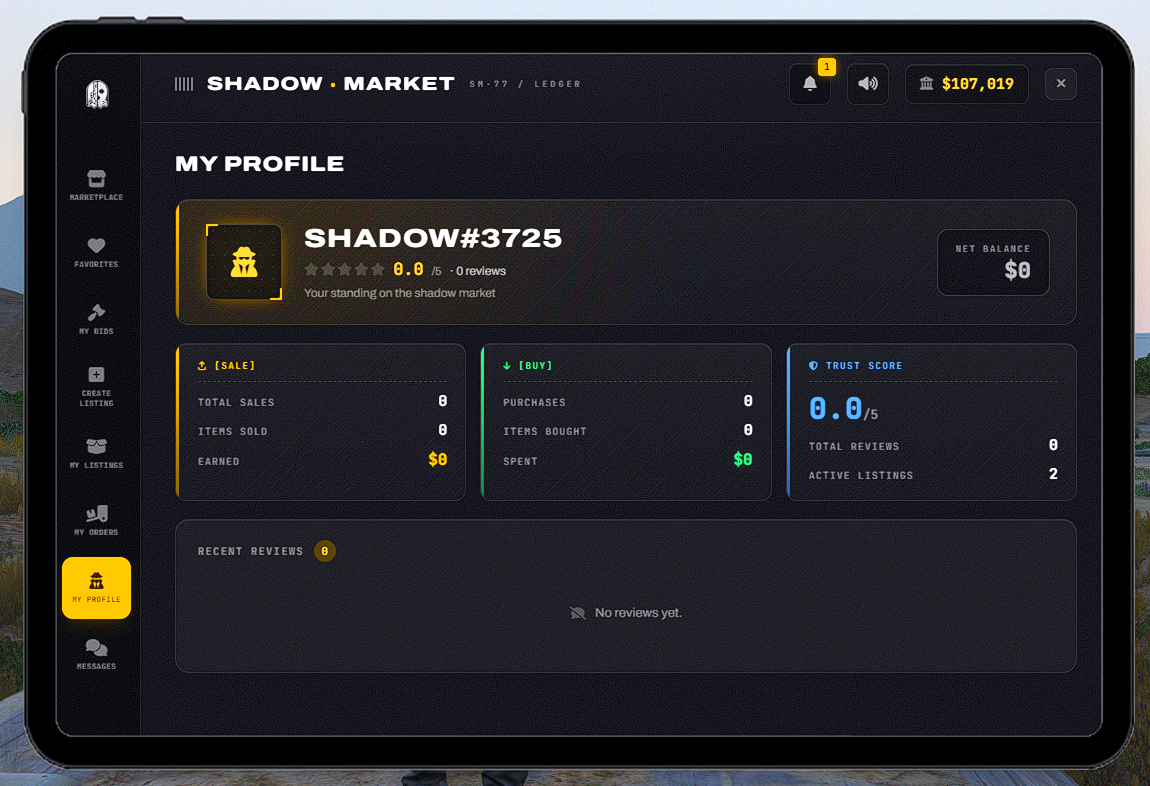Click the 'RECENT REVIEWS' header text

point(250,551)
